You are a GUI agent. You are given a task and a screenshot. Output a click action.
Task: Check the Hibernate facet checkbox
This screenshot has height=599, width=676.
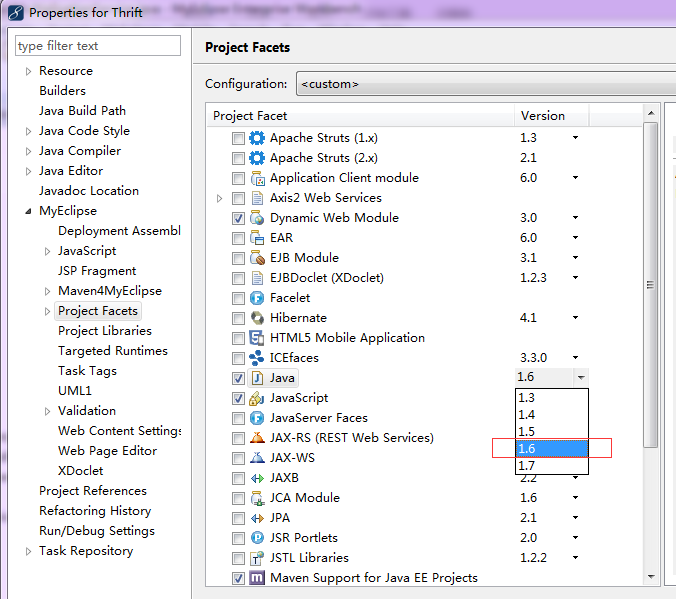[238, 319]
